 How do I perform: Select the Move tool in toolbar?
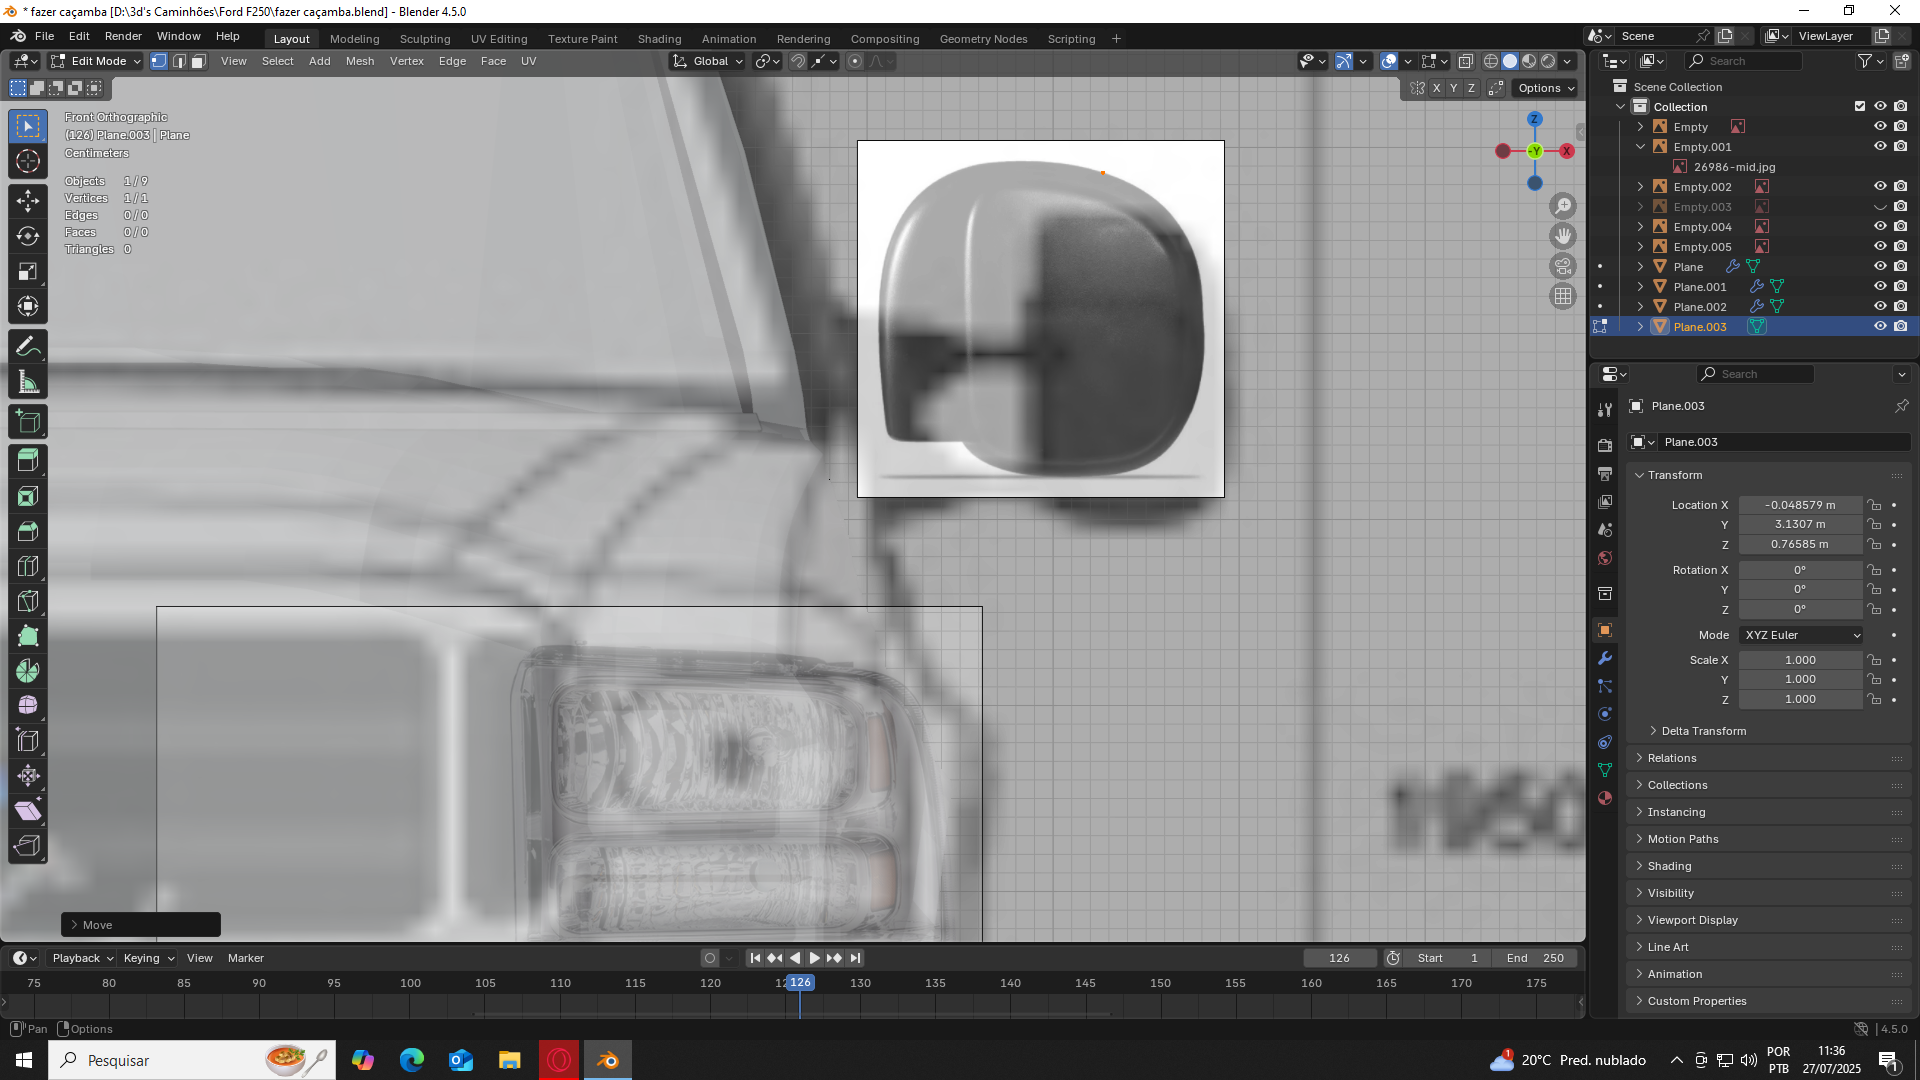28,201
